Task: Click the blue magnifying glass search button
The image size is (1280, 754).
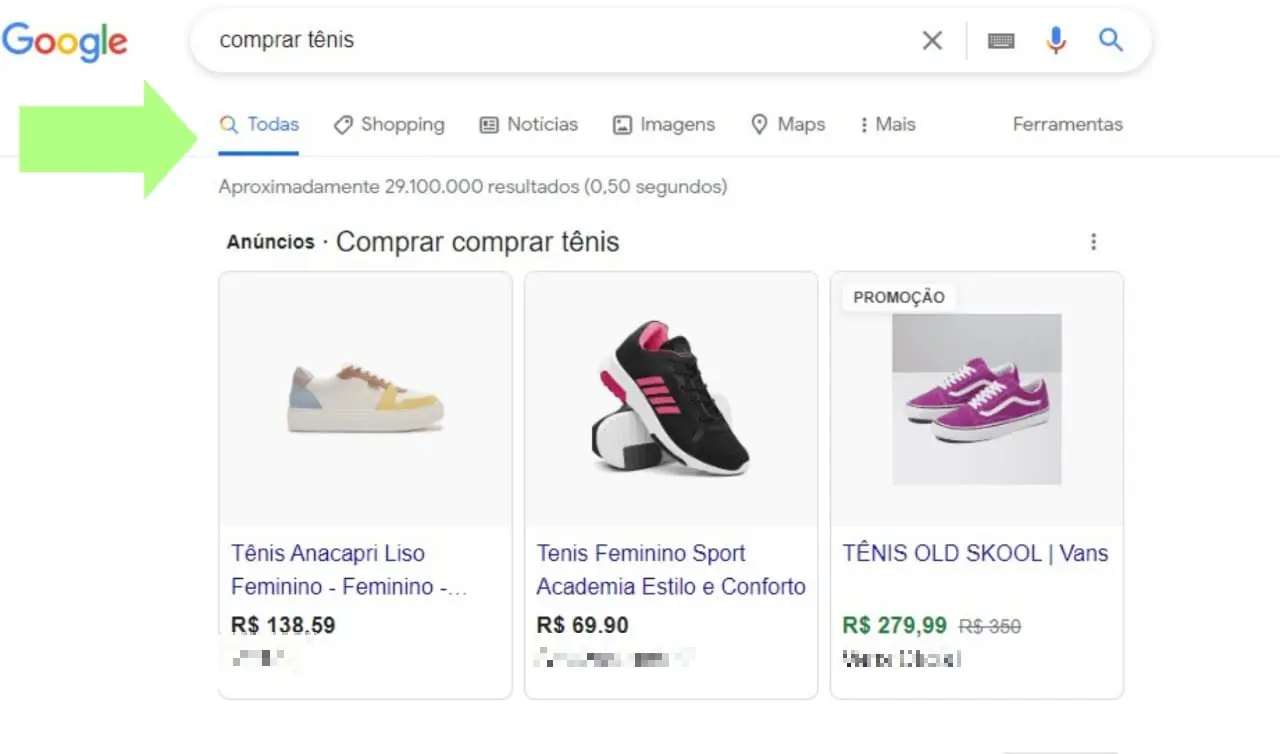Action: (1110, 40)
